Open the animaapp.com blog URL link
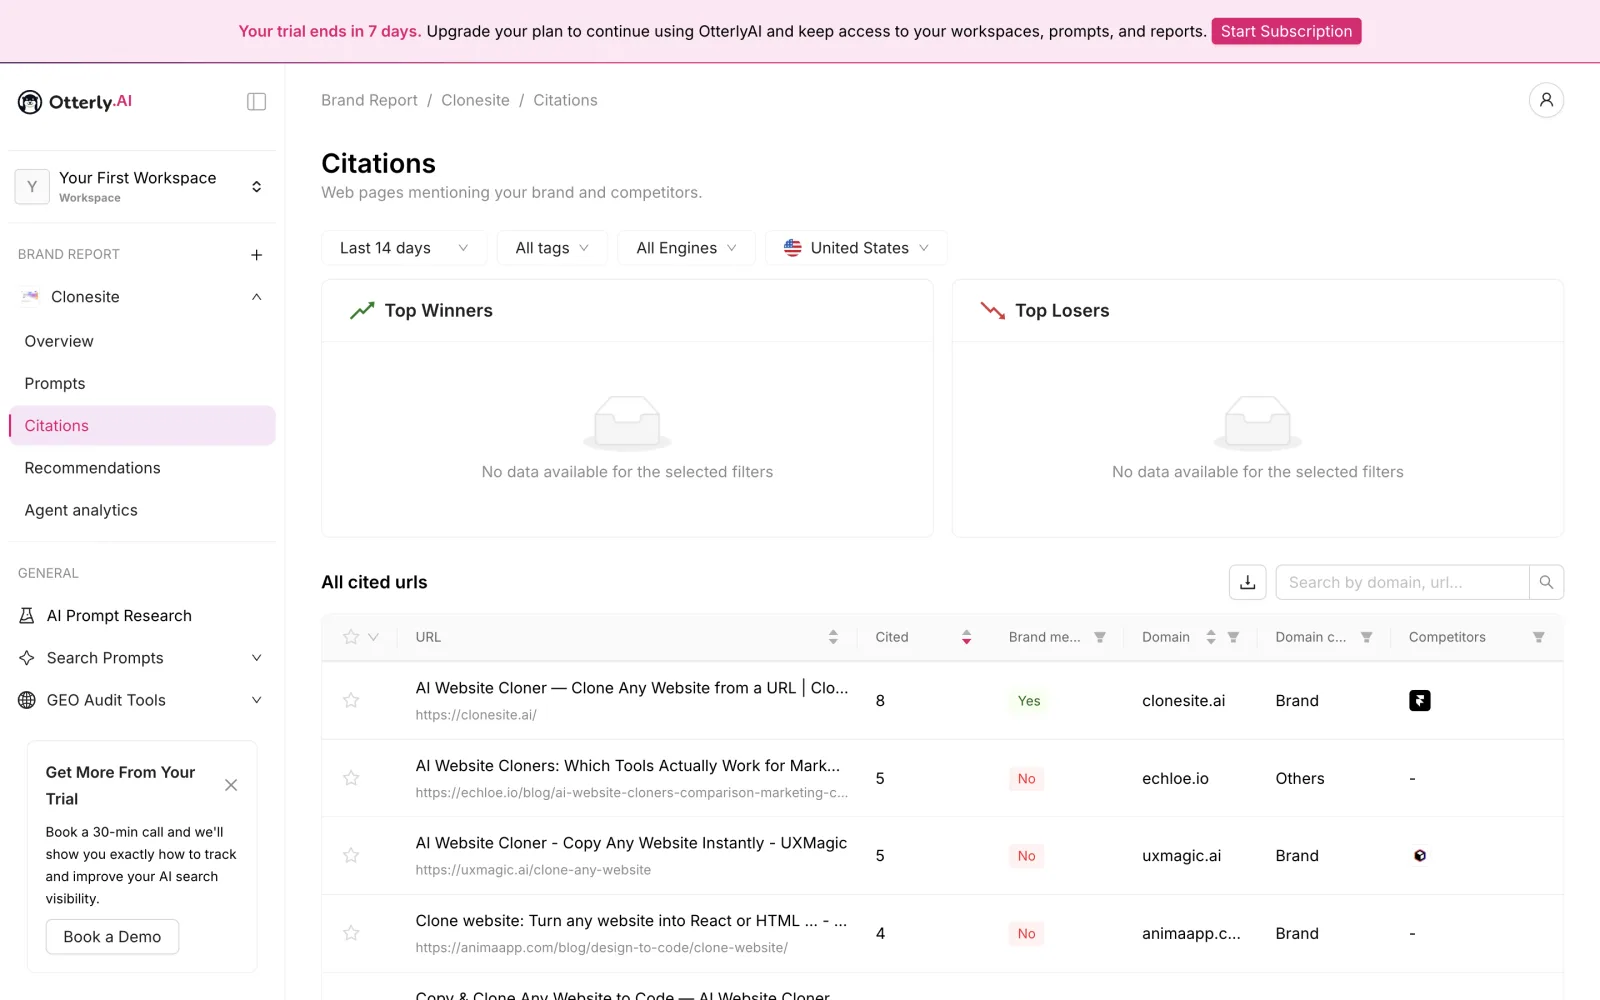Image resolution: width=1600 pixels, height=1000 pixels. pos(602,948)
